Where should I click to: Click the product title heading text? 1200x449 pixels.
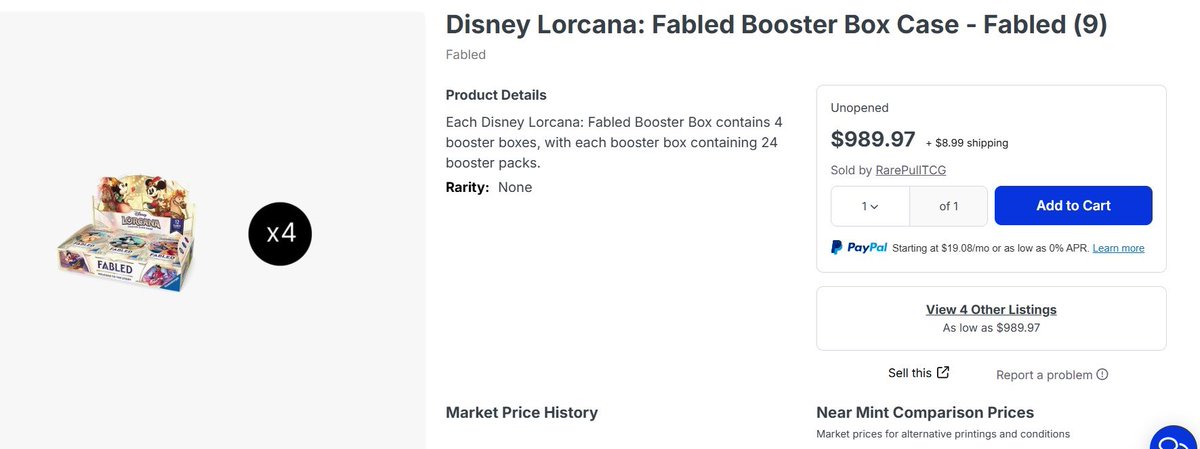[x=776, y=25]
